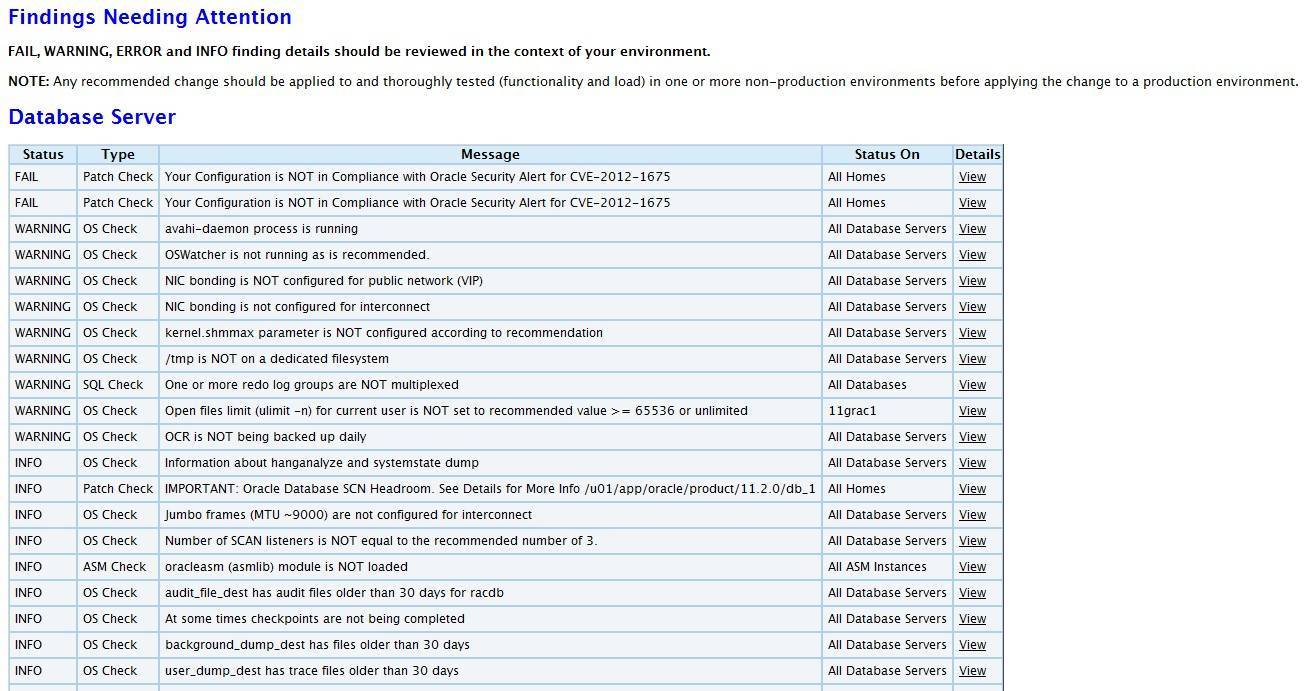Click the Message column header
1316x691 pixels.
[490, 155]
